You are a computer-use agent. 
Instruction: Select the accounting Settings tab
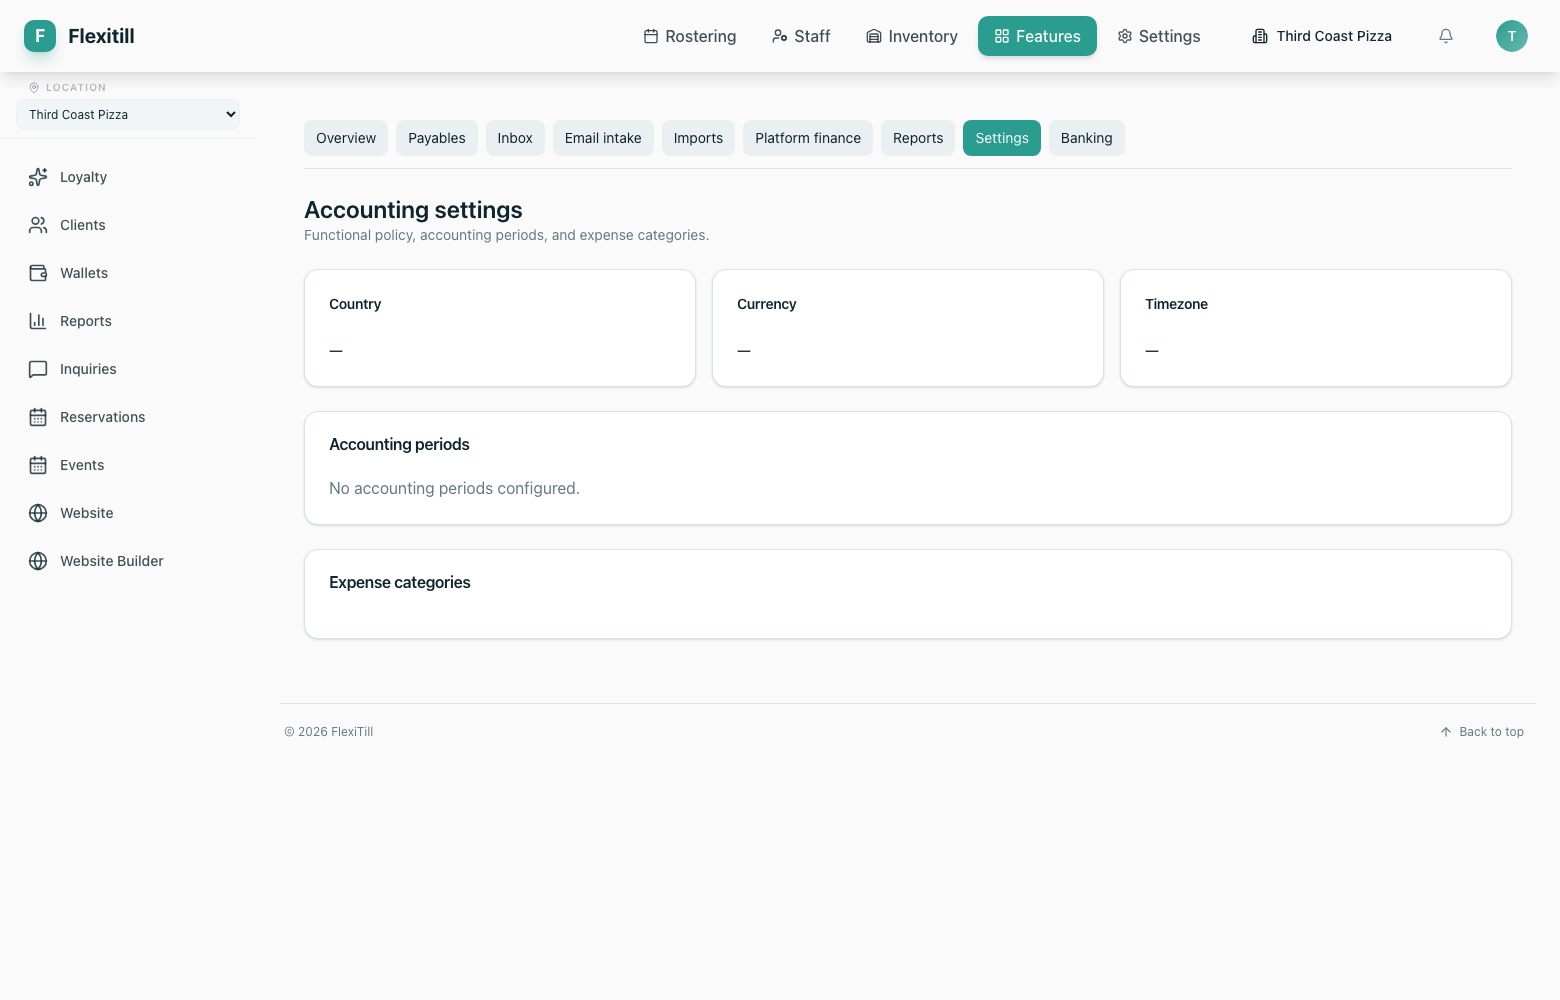1002,138
